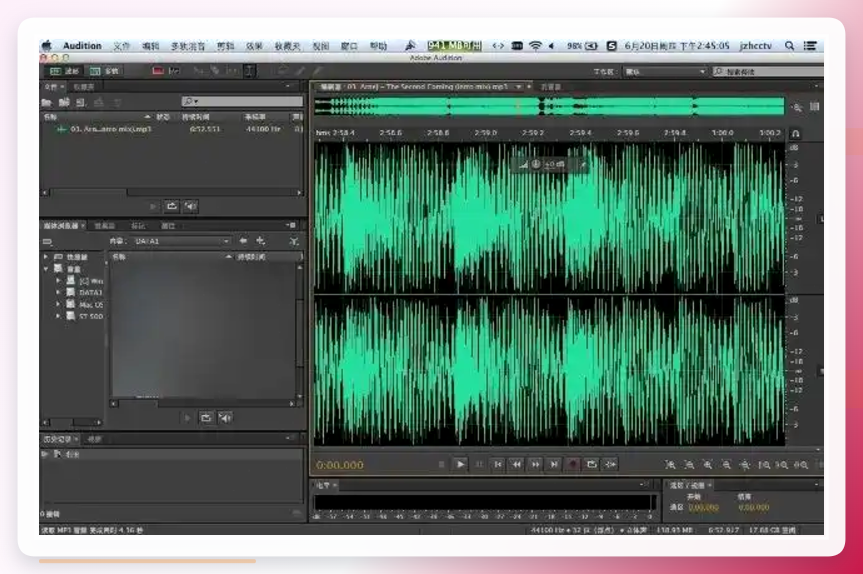863x574 pixels.
Task: Toggle Skip Selection transport button
Action: point(610,464)
